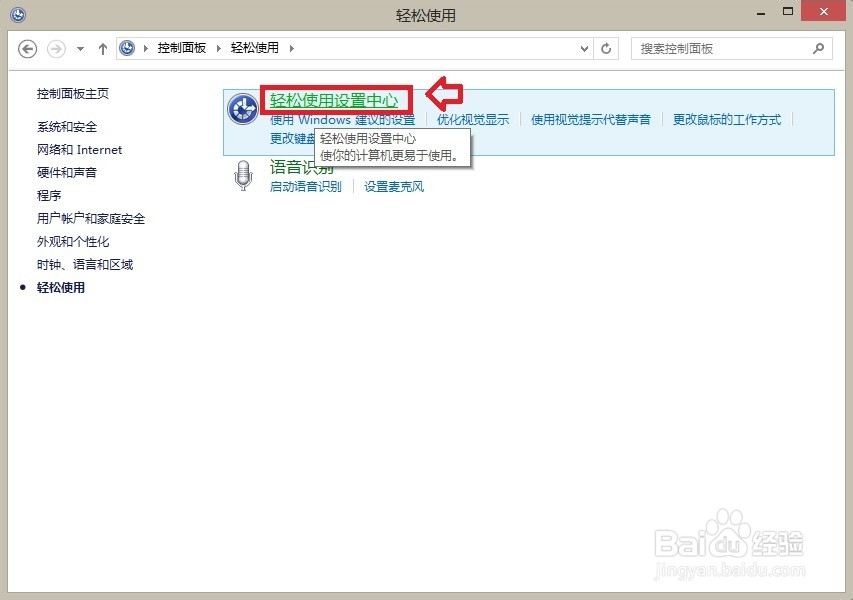This screenshot has height=600, width=853.
Task: Open 启动语音识别
Action: tap(304, 186)
